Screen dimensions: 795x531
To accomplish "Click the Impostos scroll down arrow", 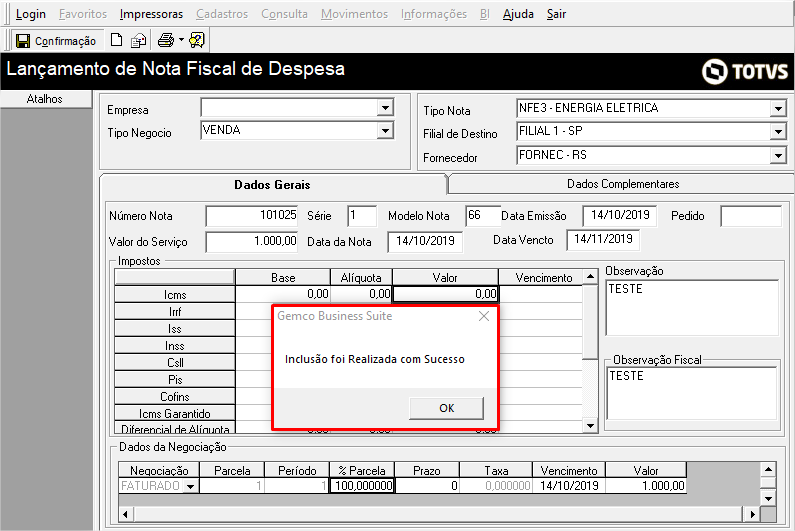I will tap(590, 426).
